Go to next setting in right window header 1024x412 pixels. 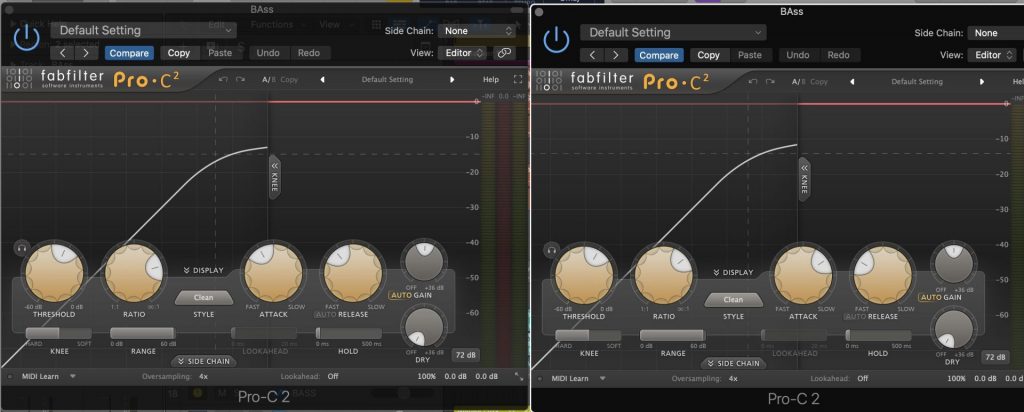pyautogui.click(x=616, y=55)
